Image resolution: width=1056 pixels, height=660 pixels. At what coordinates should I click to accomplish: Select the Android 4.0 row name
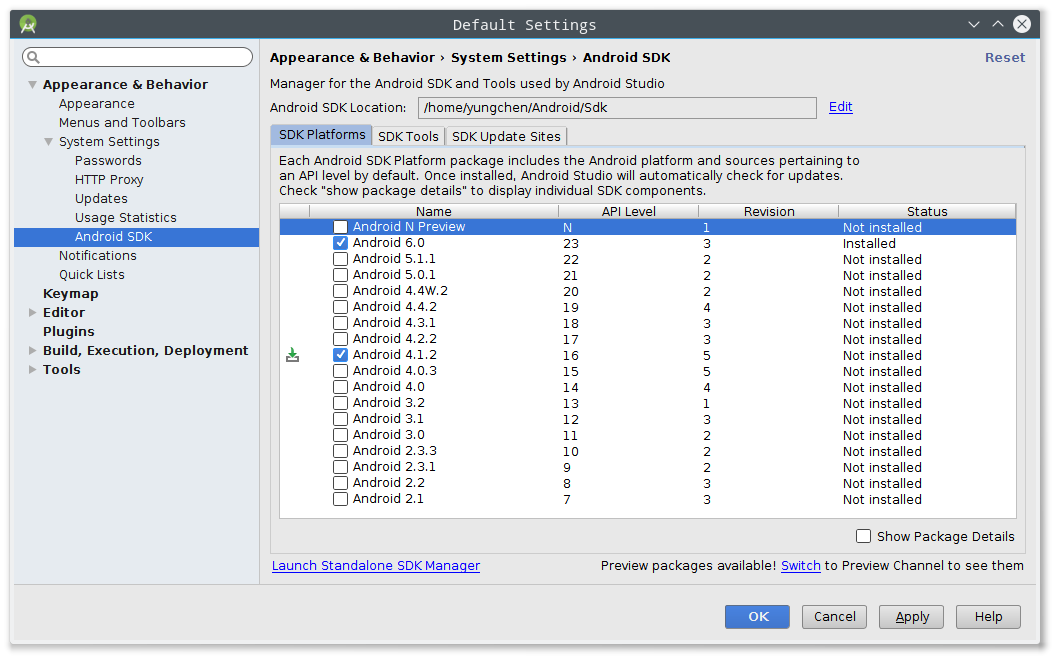[389, 387]
